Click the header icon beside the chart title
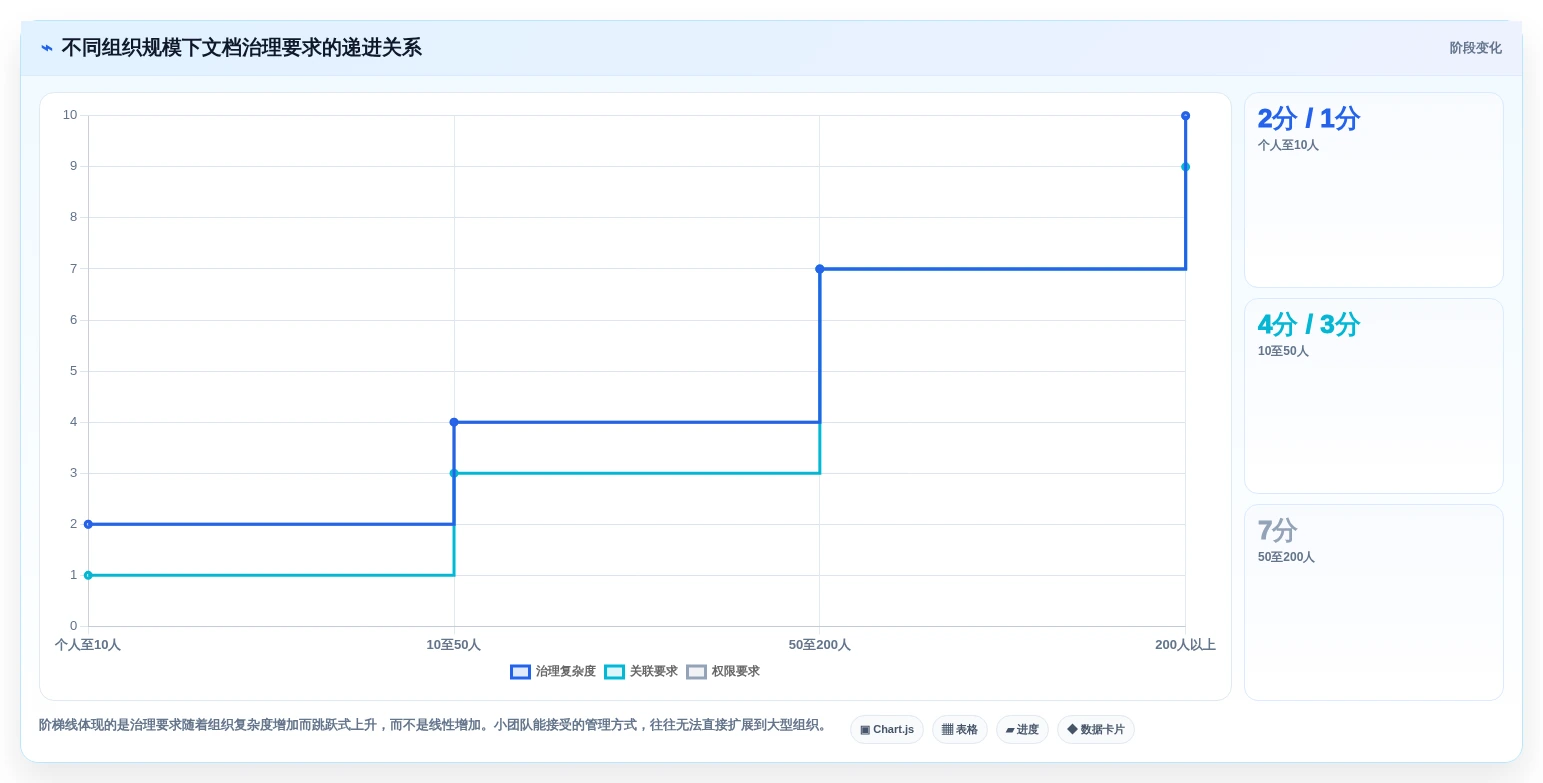1543x783 pixels. click(47, 48)
